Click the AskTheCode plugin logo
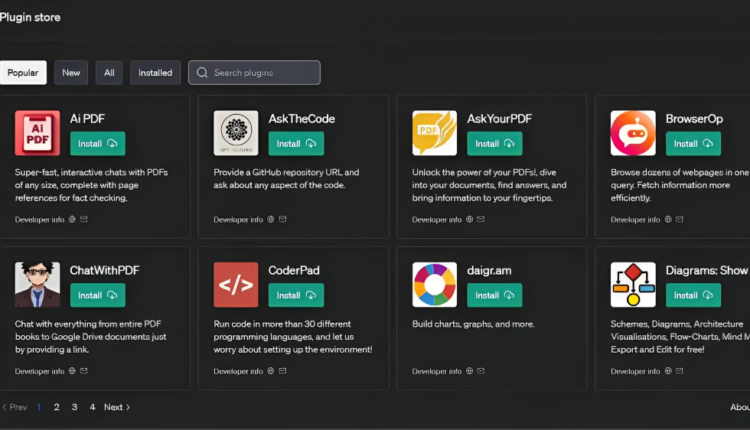Image resolution: width=750 pixels, height=430 pixels. click(236, 133)
